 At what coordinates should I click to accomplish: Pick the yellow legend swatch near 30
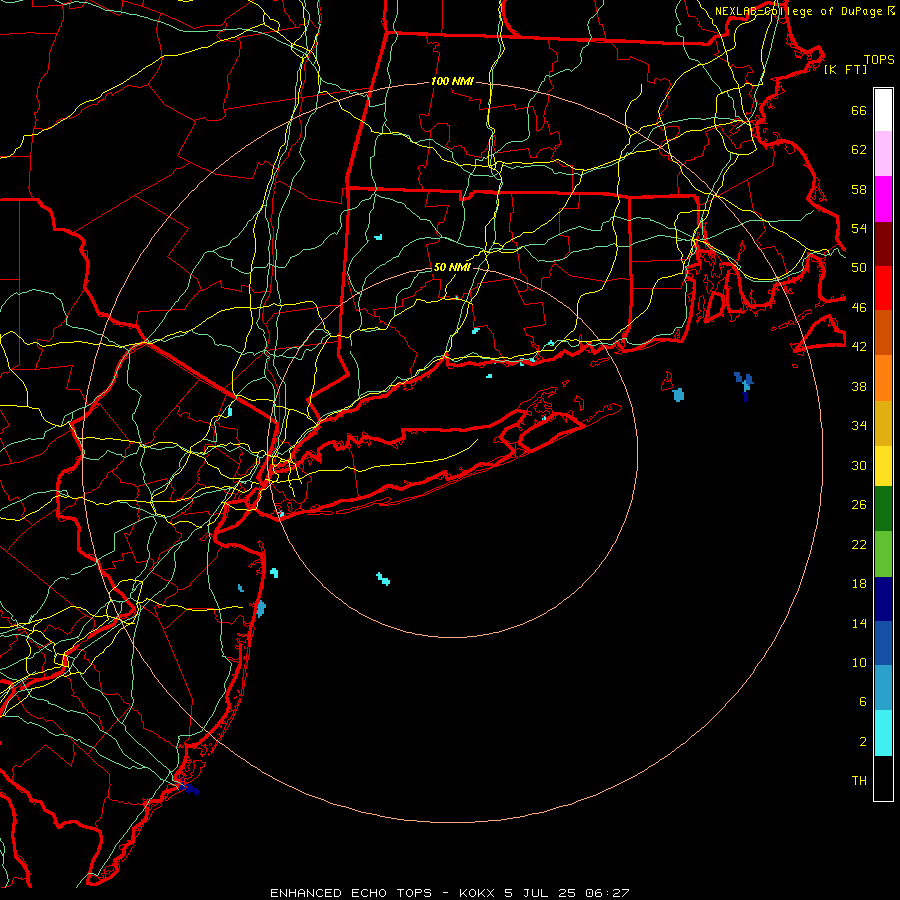click(x=883, y=465)
